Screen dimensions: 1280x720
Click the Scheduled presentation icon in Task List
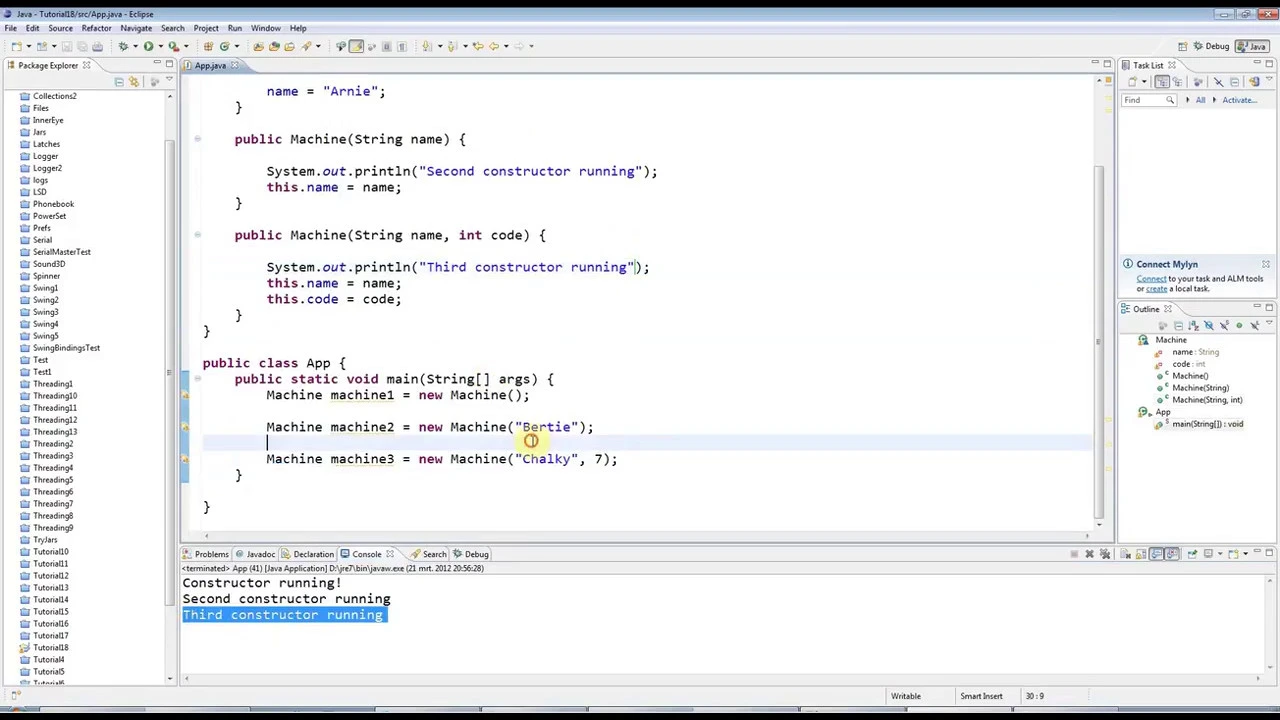pyautogui.click(x=1177, y=82)
